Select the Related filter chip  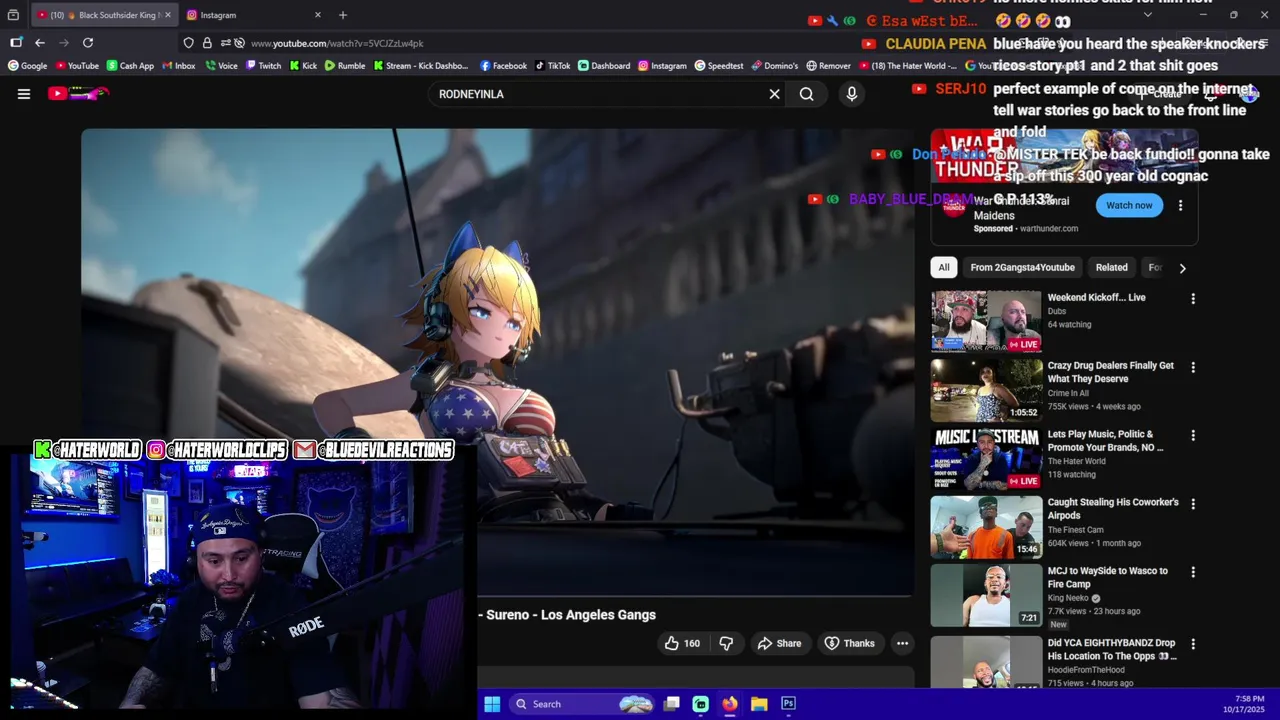[1111, 267]
